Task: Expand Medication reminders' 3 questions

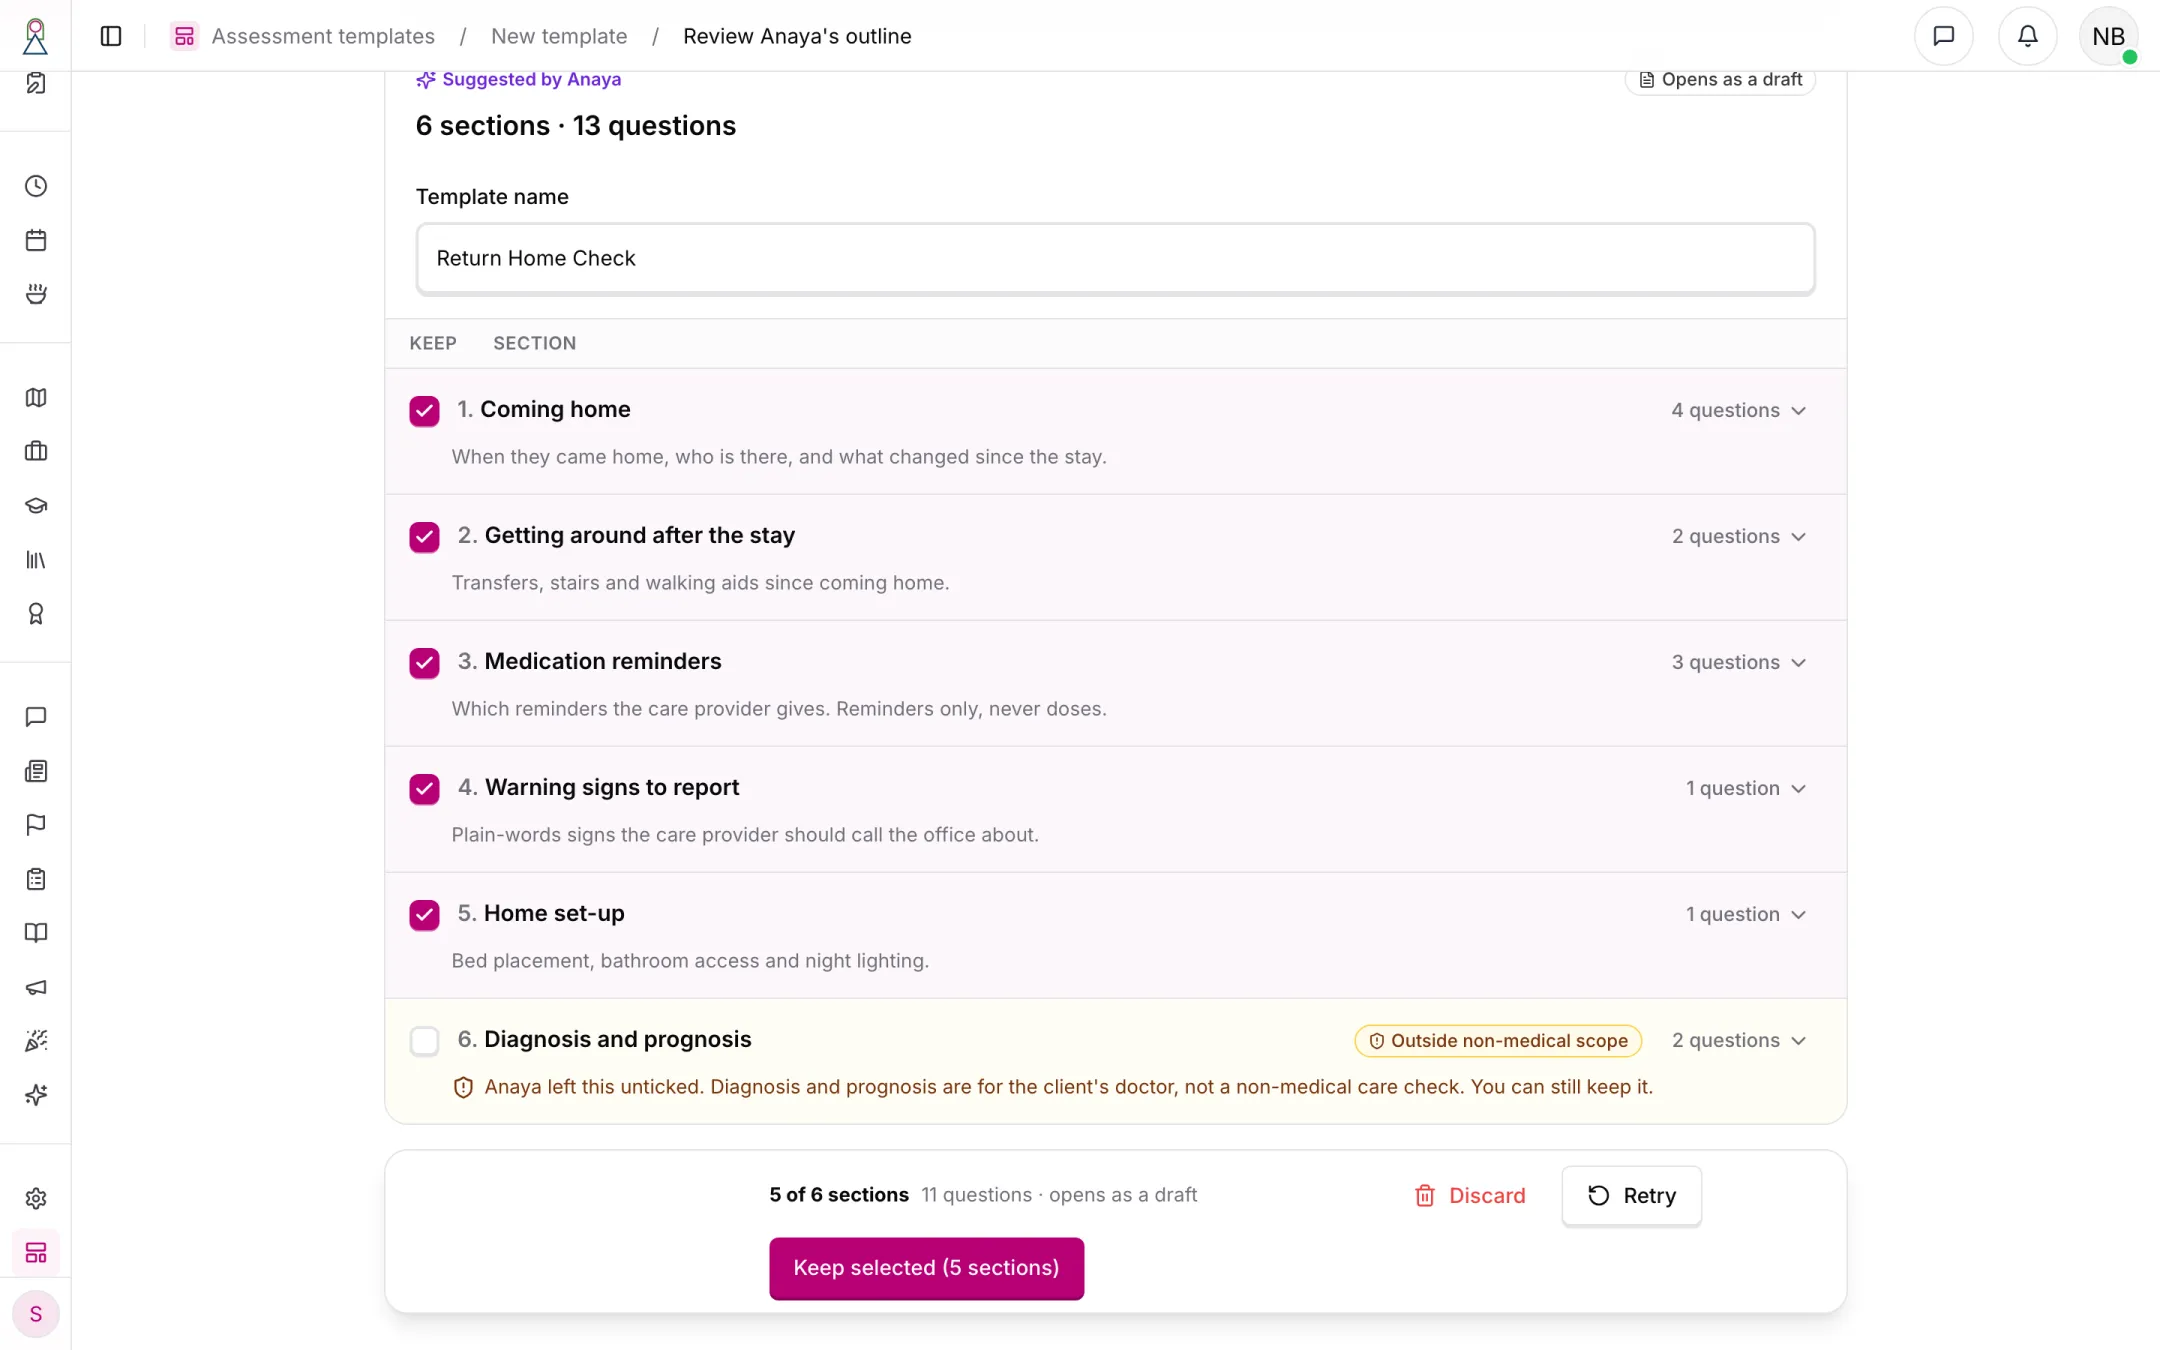Action: [1739, 663]
